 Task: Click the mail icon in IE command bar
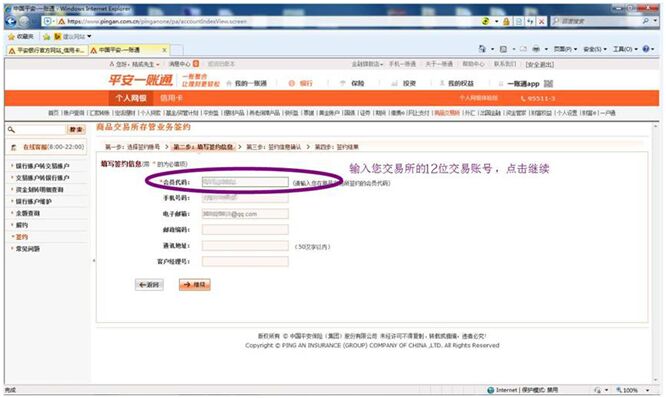pyautogui.click(x=523, y=49)
